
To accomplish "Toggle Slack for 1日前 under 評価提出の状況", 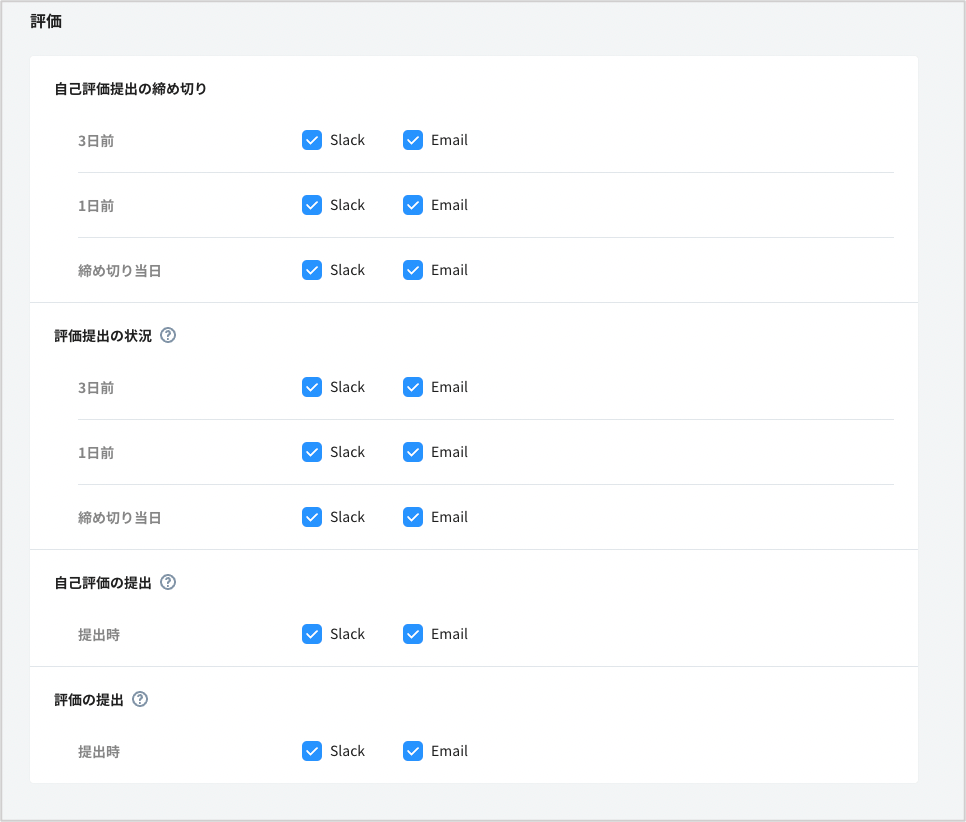I will [x=312, y=452].
